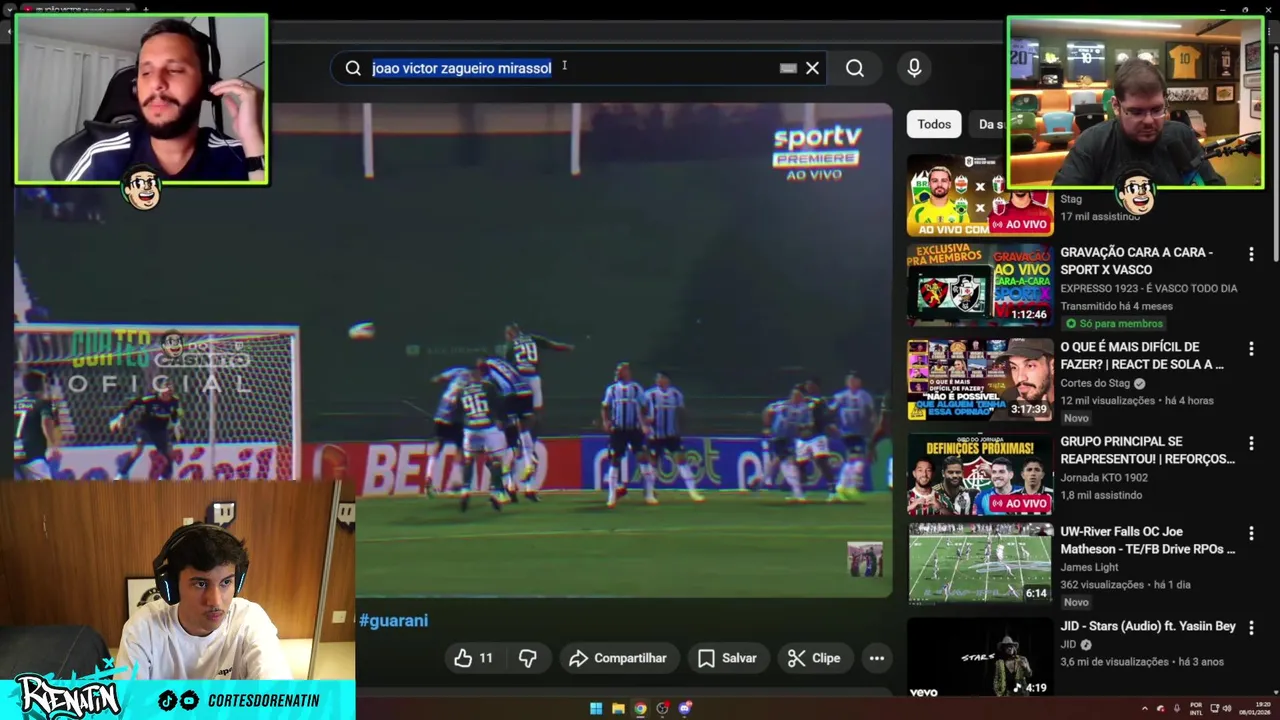The image size is (1280, 720).
Task: Open the Jornada KTO 1902 channel name
Action: click(x=1104, y=477)
